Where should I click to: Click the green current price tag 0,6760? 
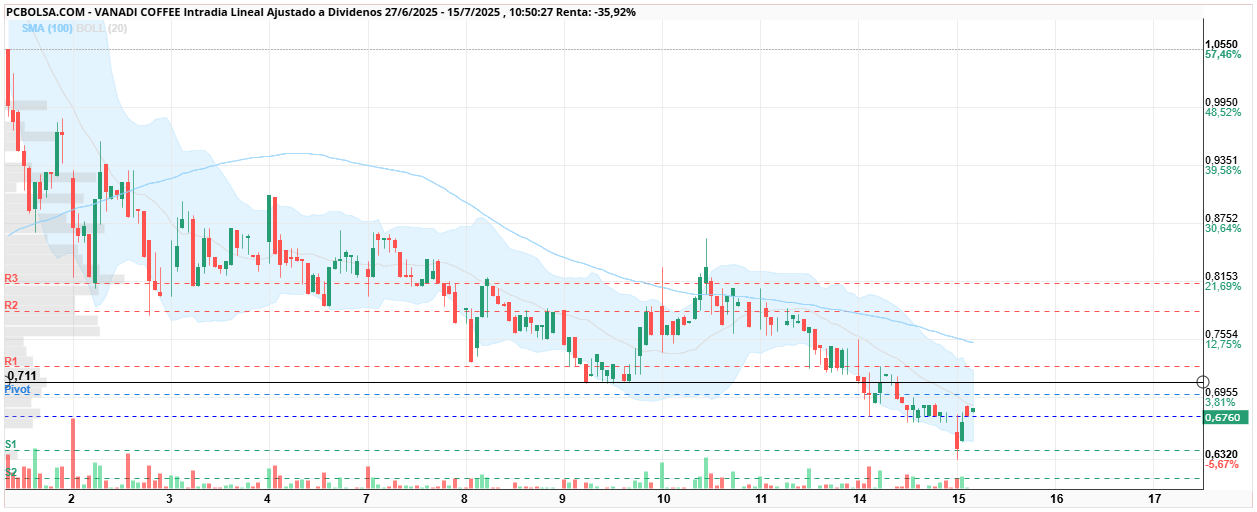[1224, 417]
